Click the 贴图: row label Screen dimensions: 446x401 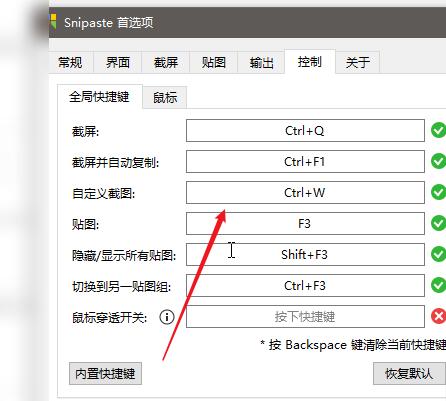(x=86, y=225)
